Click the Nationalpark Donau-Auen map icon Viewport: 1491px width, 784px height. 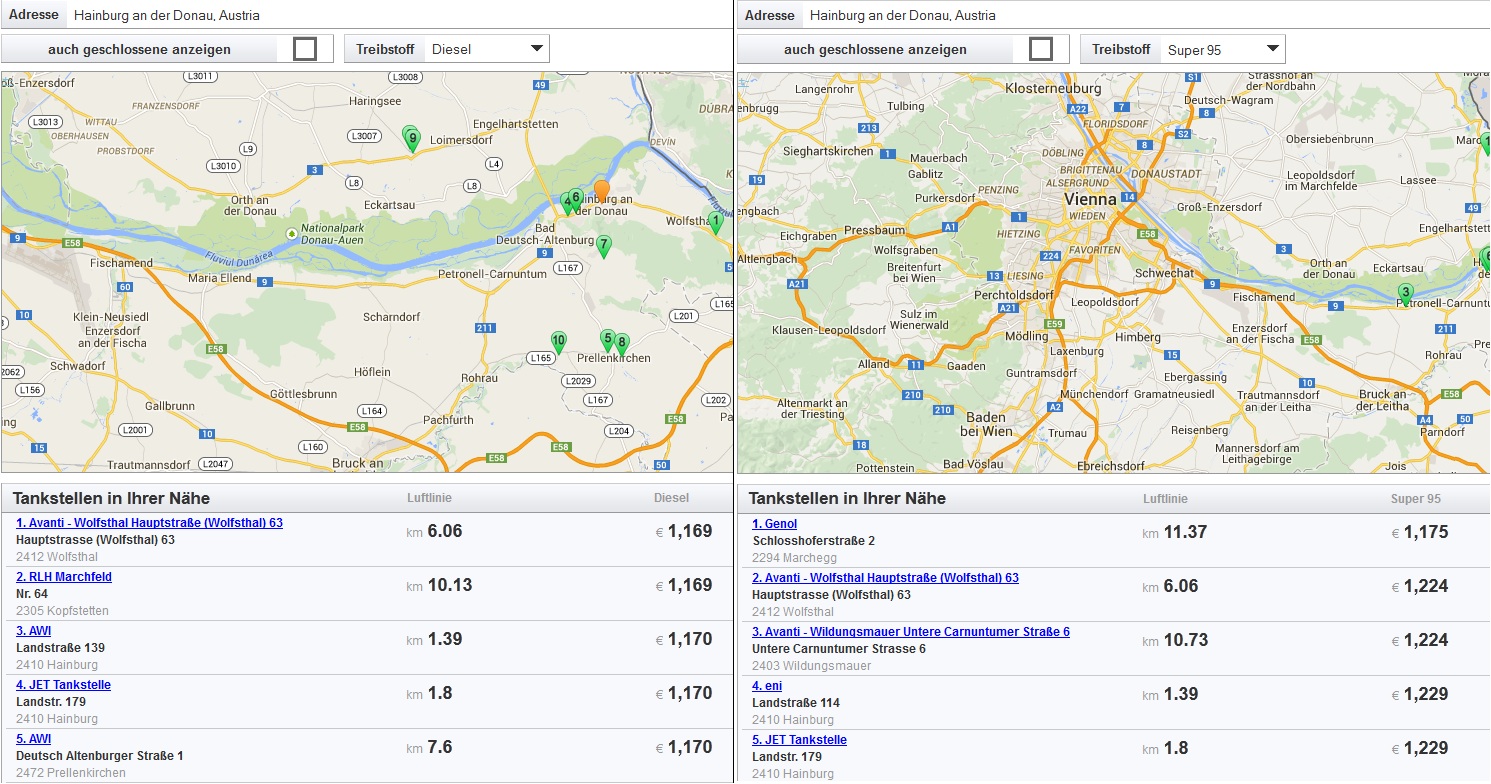(x=291, y=234)
